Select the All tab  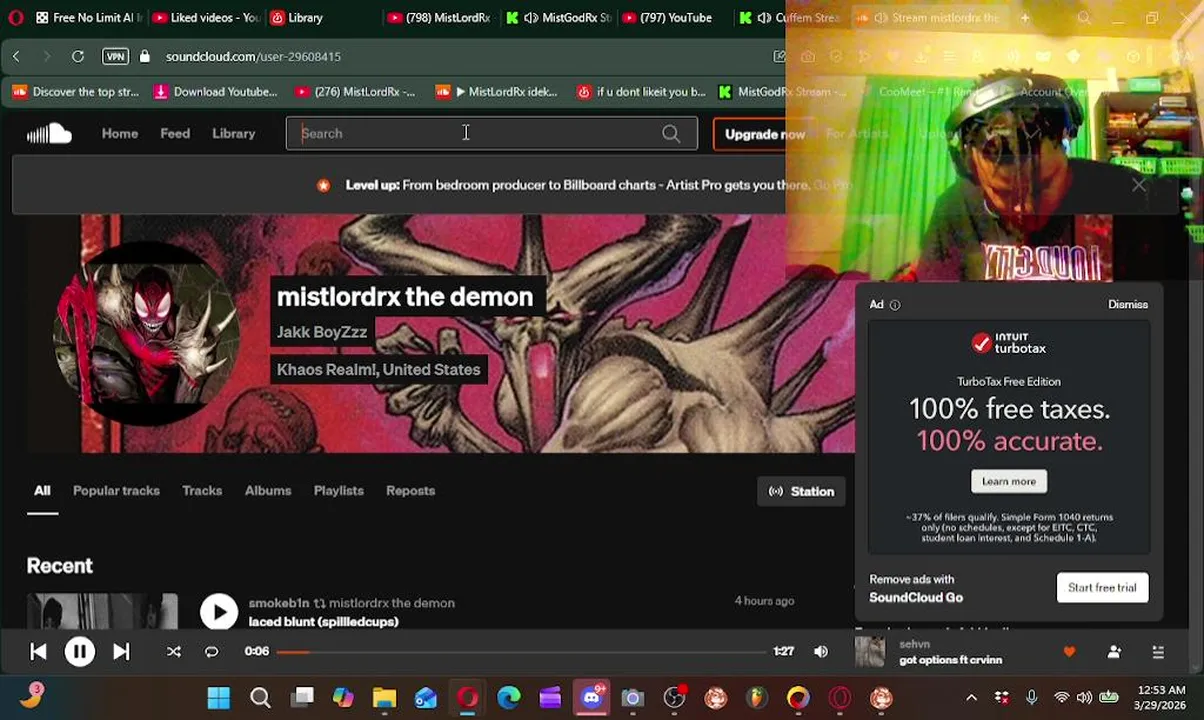42,491
